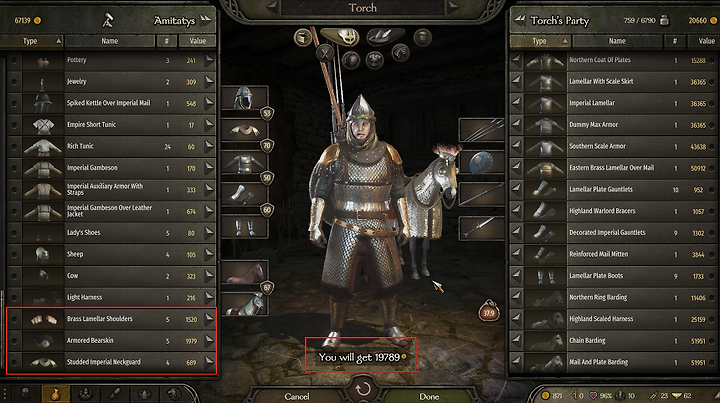
Task: Click the Cancel button
Action: 297,396
